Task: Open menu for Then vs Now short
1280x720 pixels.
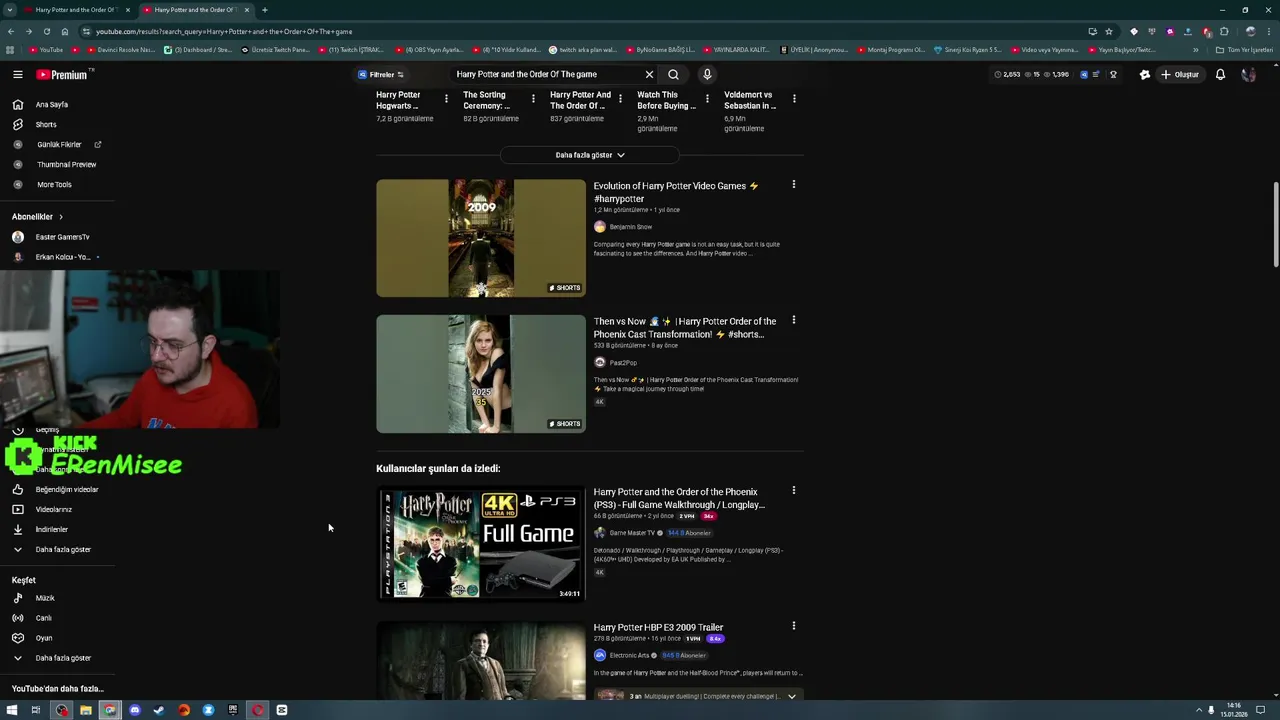Action: (x=794, y=321)
